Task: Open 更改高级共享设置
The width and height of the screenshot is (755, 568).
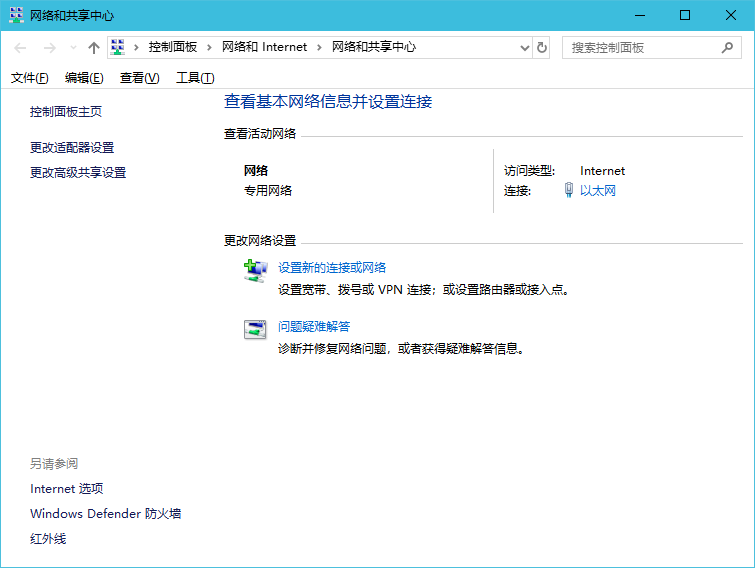Action: pos(78,172)
